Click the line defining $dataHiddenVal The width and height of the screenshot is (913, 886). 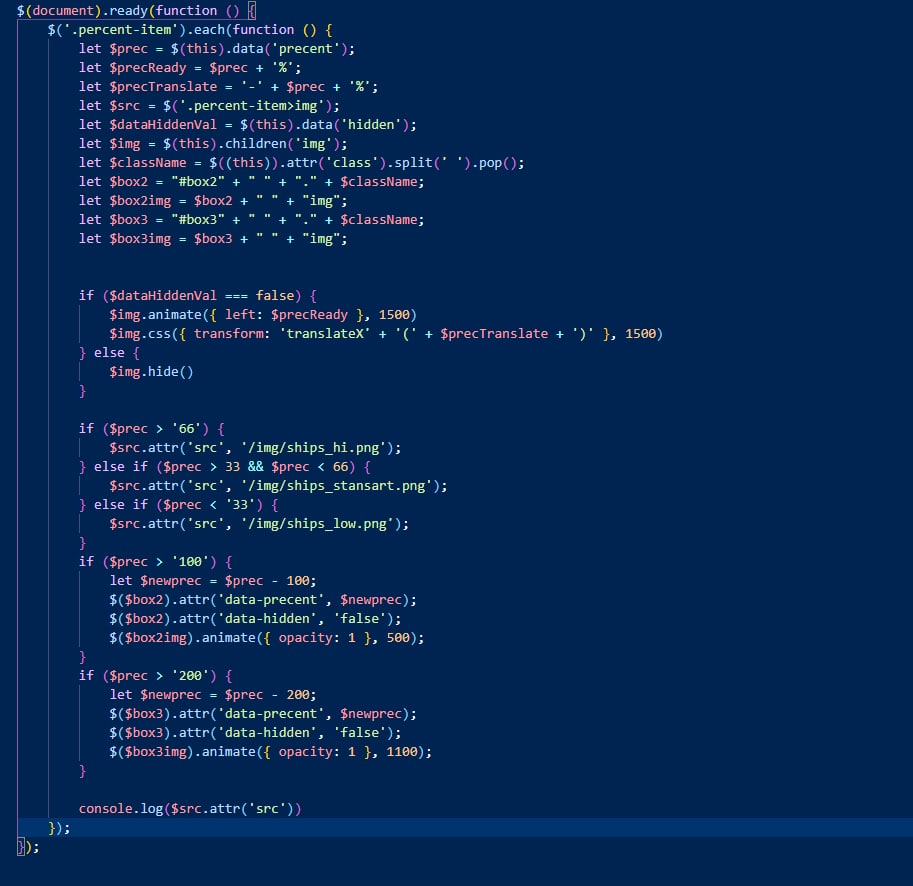tap(247, 125)
